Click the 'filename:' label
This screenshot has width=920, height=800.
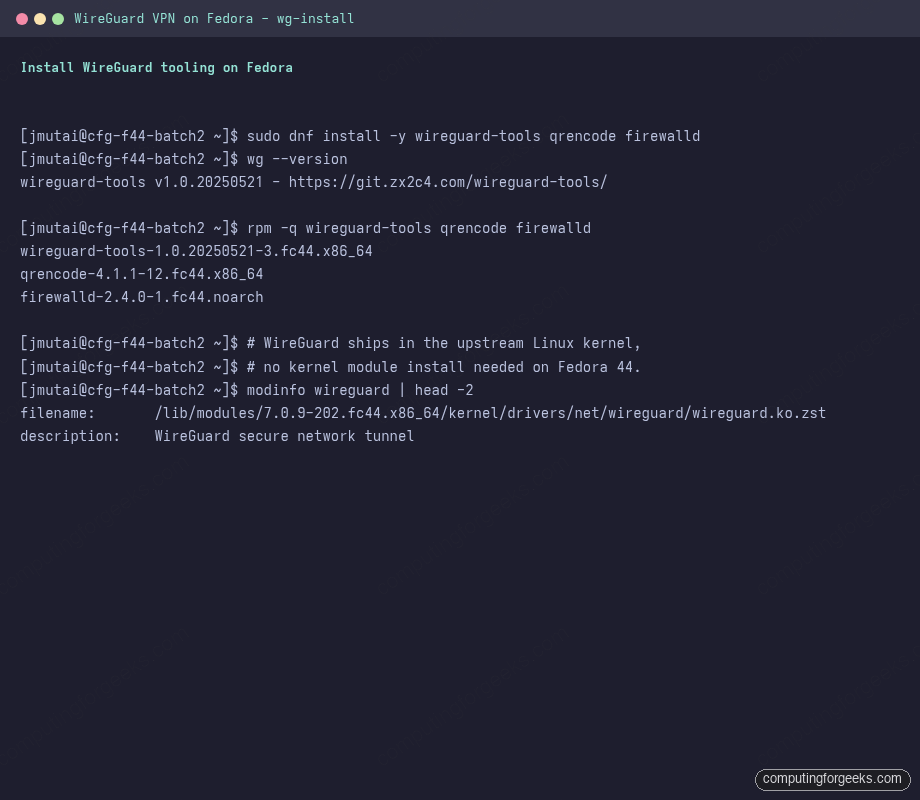pyautogui.click(x=58, y=413)
